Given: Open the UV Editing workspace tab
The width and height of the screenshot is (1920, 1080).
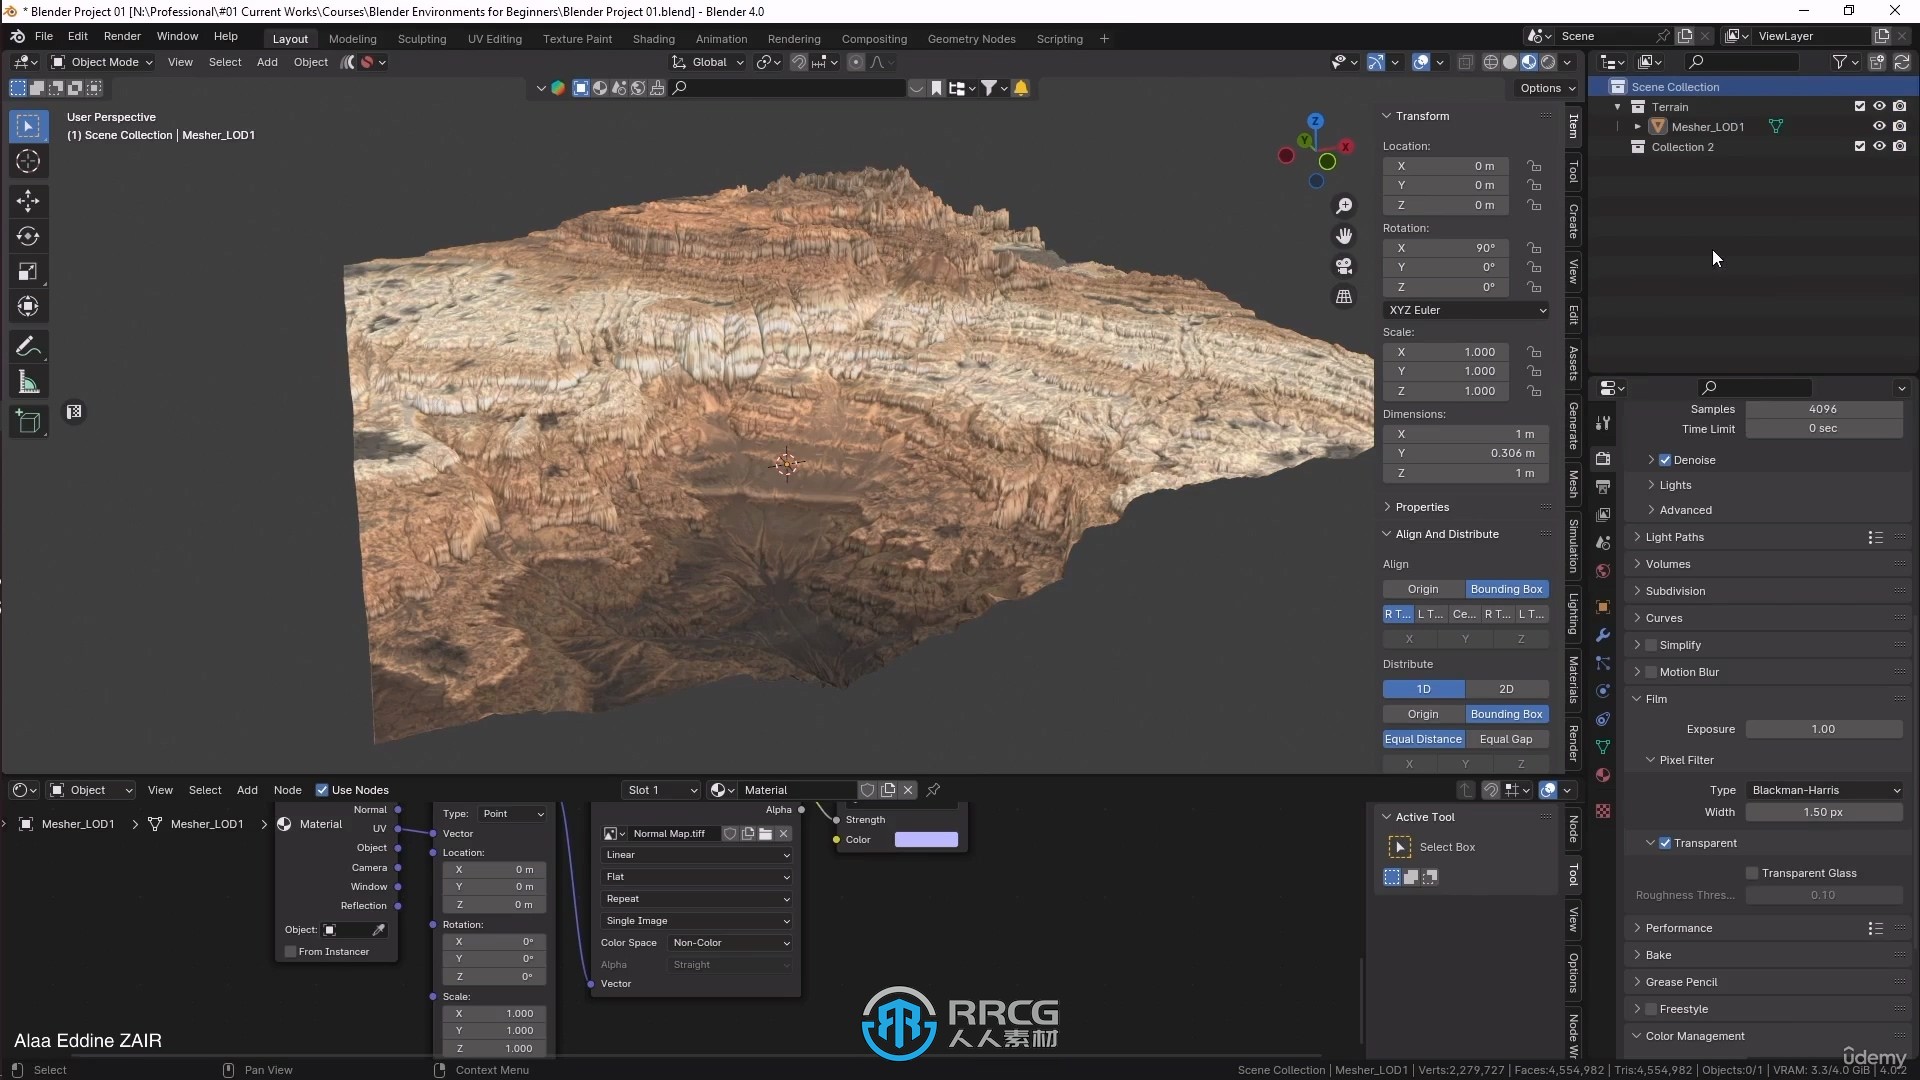Looking at the screenshot, I should pos(495,39).
